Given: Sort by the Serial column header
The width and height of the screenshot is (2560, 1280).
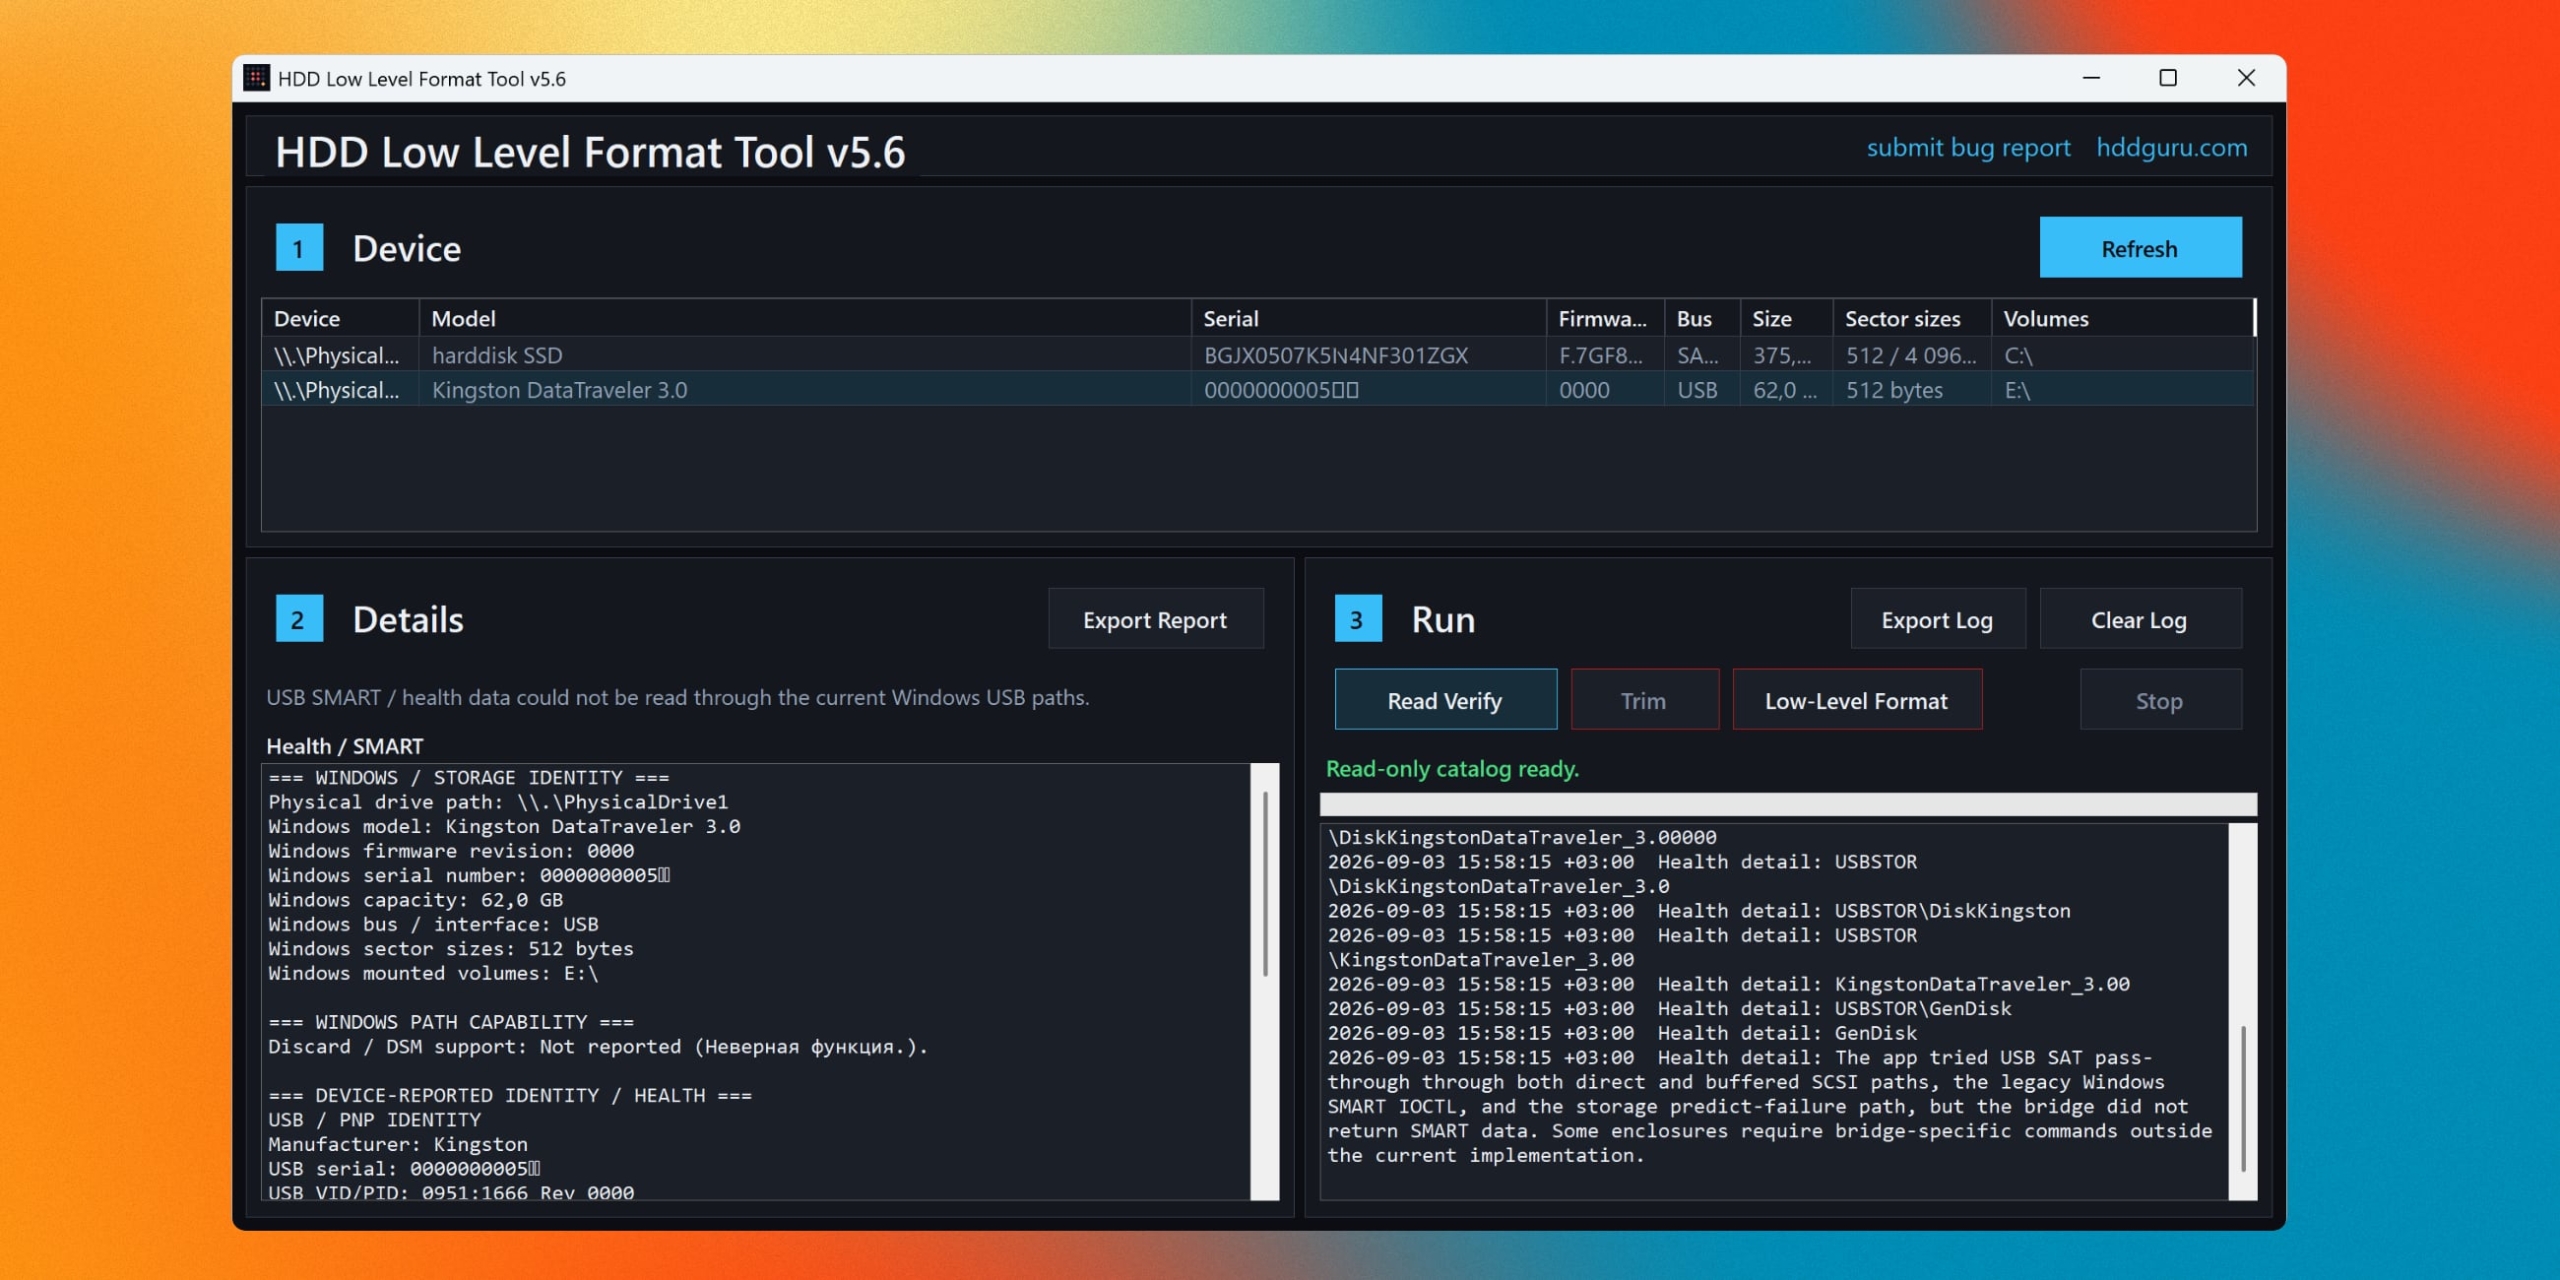Looking at the screenshot, I should [1368, 319].
